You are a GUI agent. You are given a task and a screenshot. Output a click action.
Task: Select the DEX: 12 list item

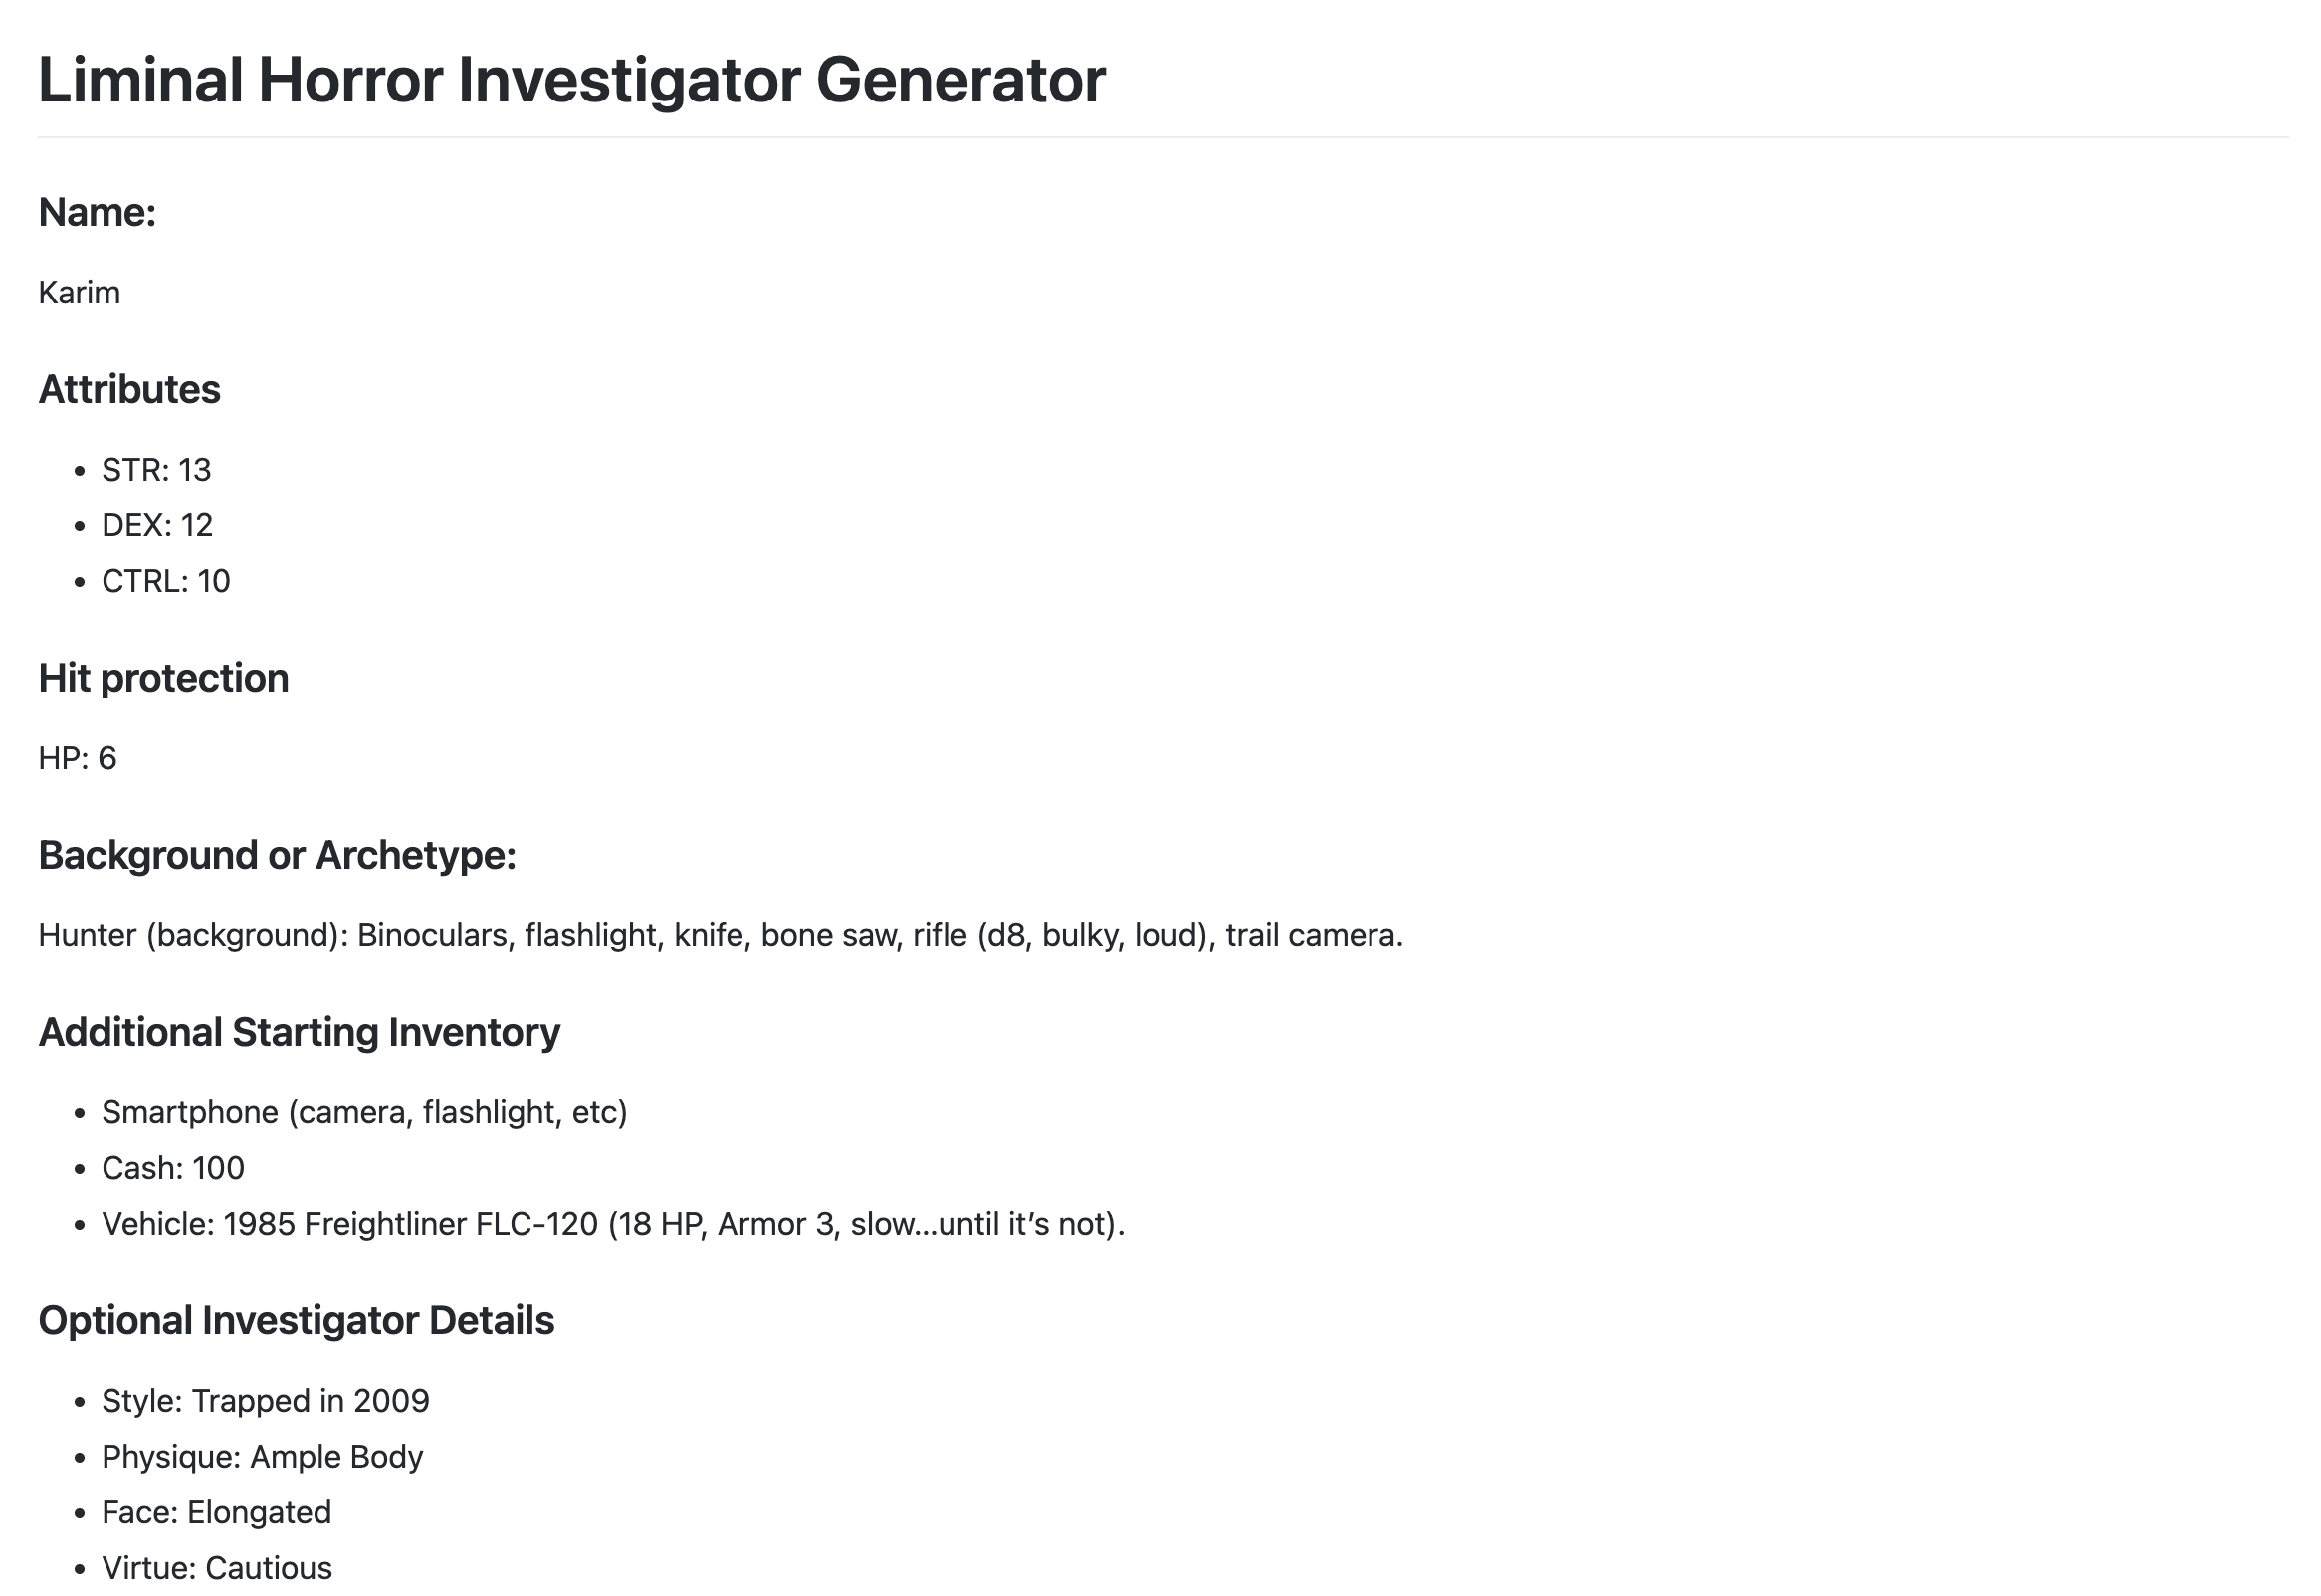[x=157, y=526]
